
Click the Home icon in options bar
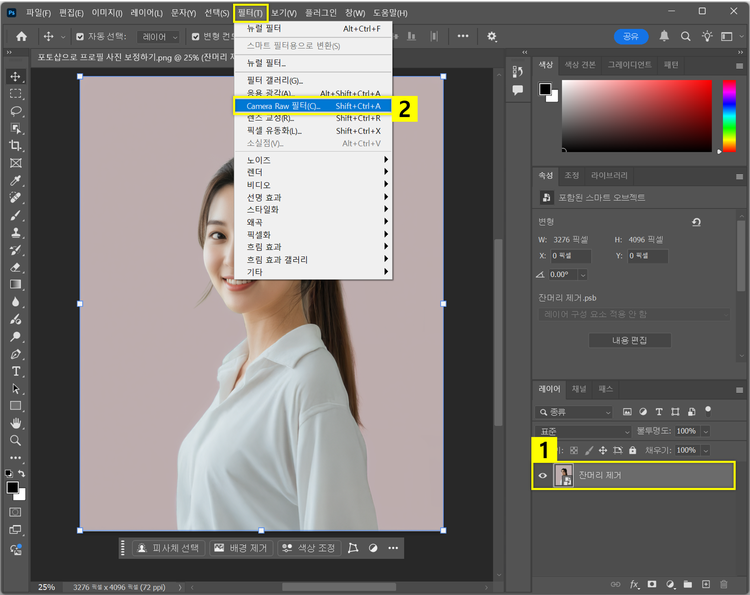pos(21,36)
